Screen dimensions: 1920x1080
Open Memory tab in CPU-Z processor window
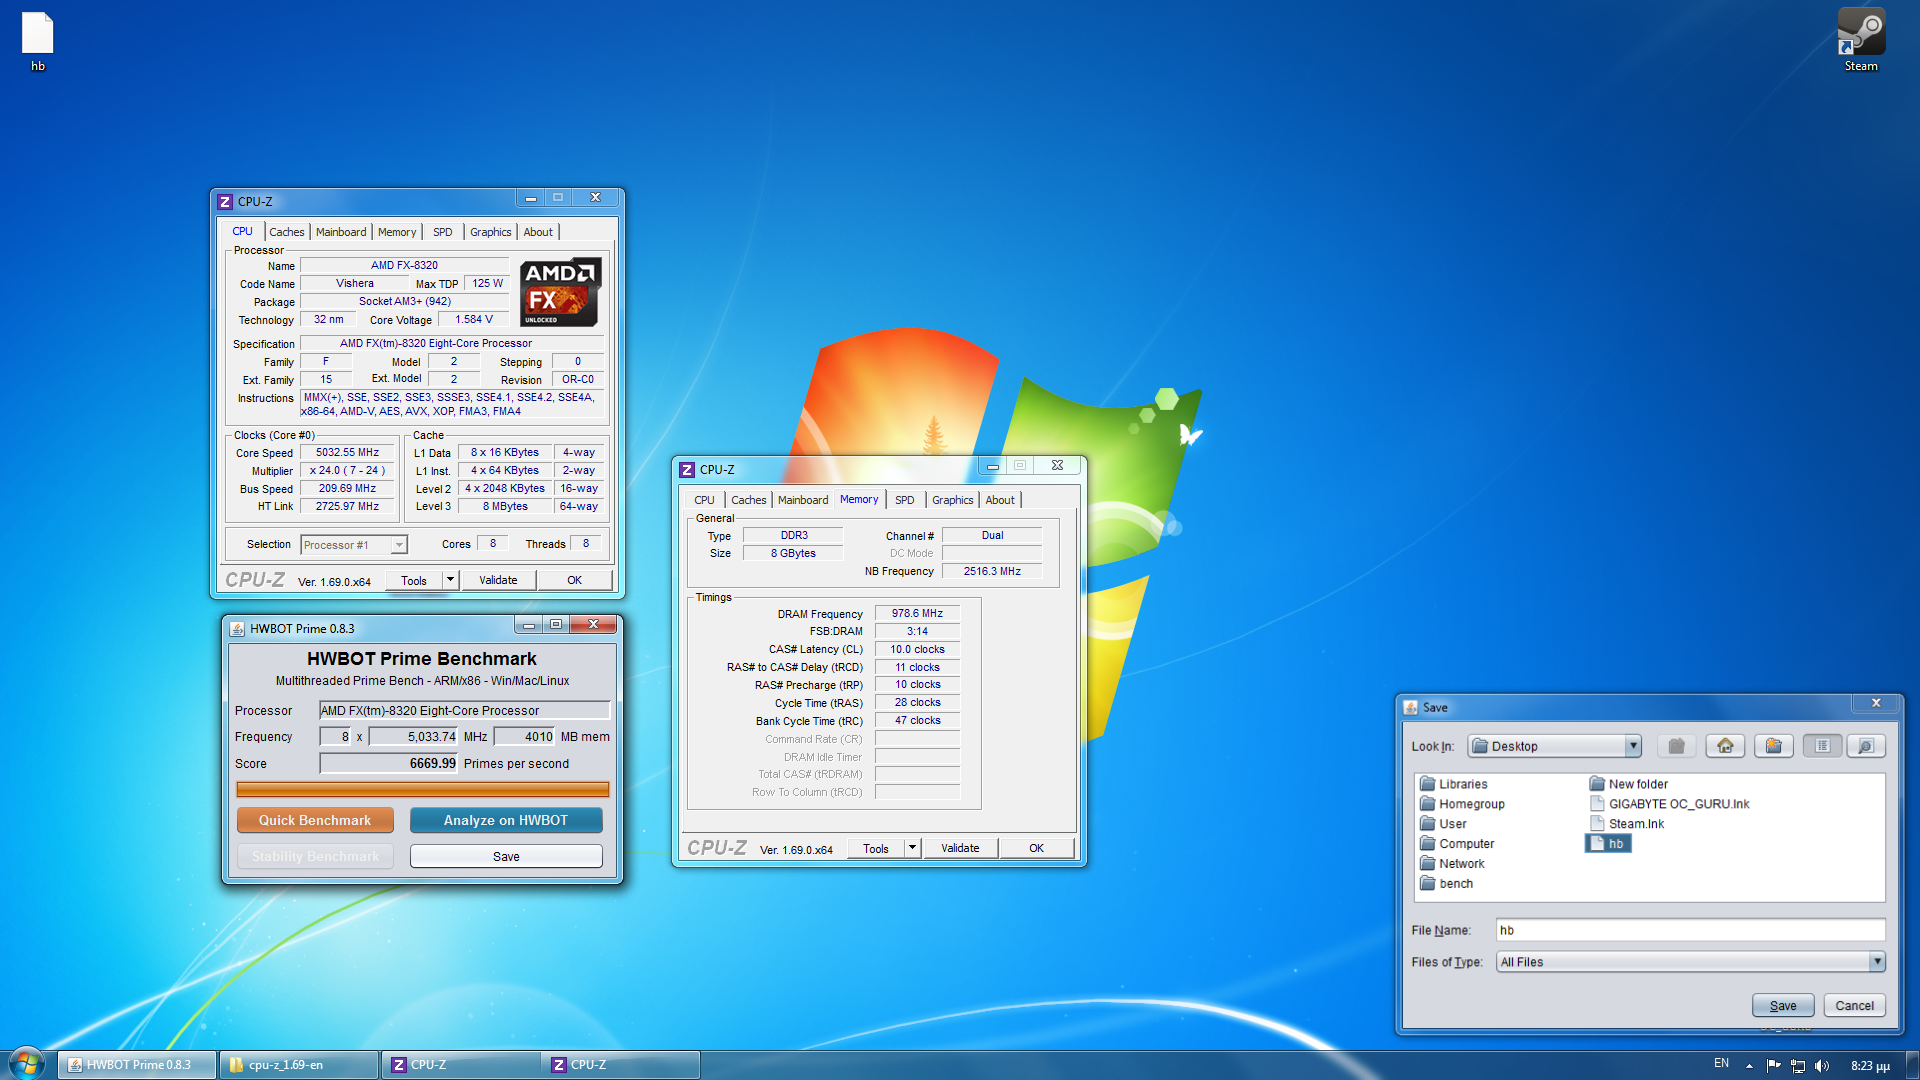click(397, 232)
